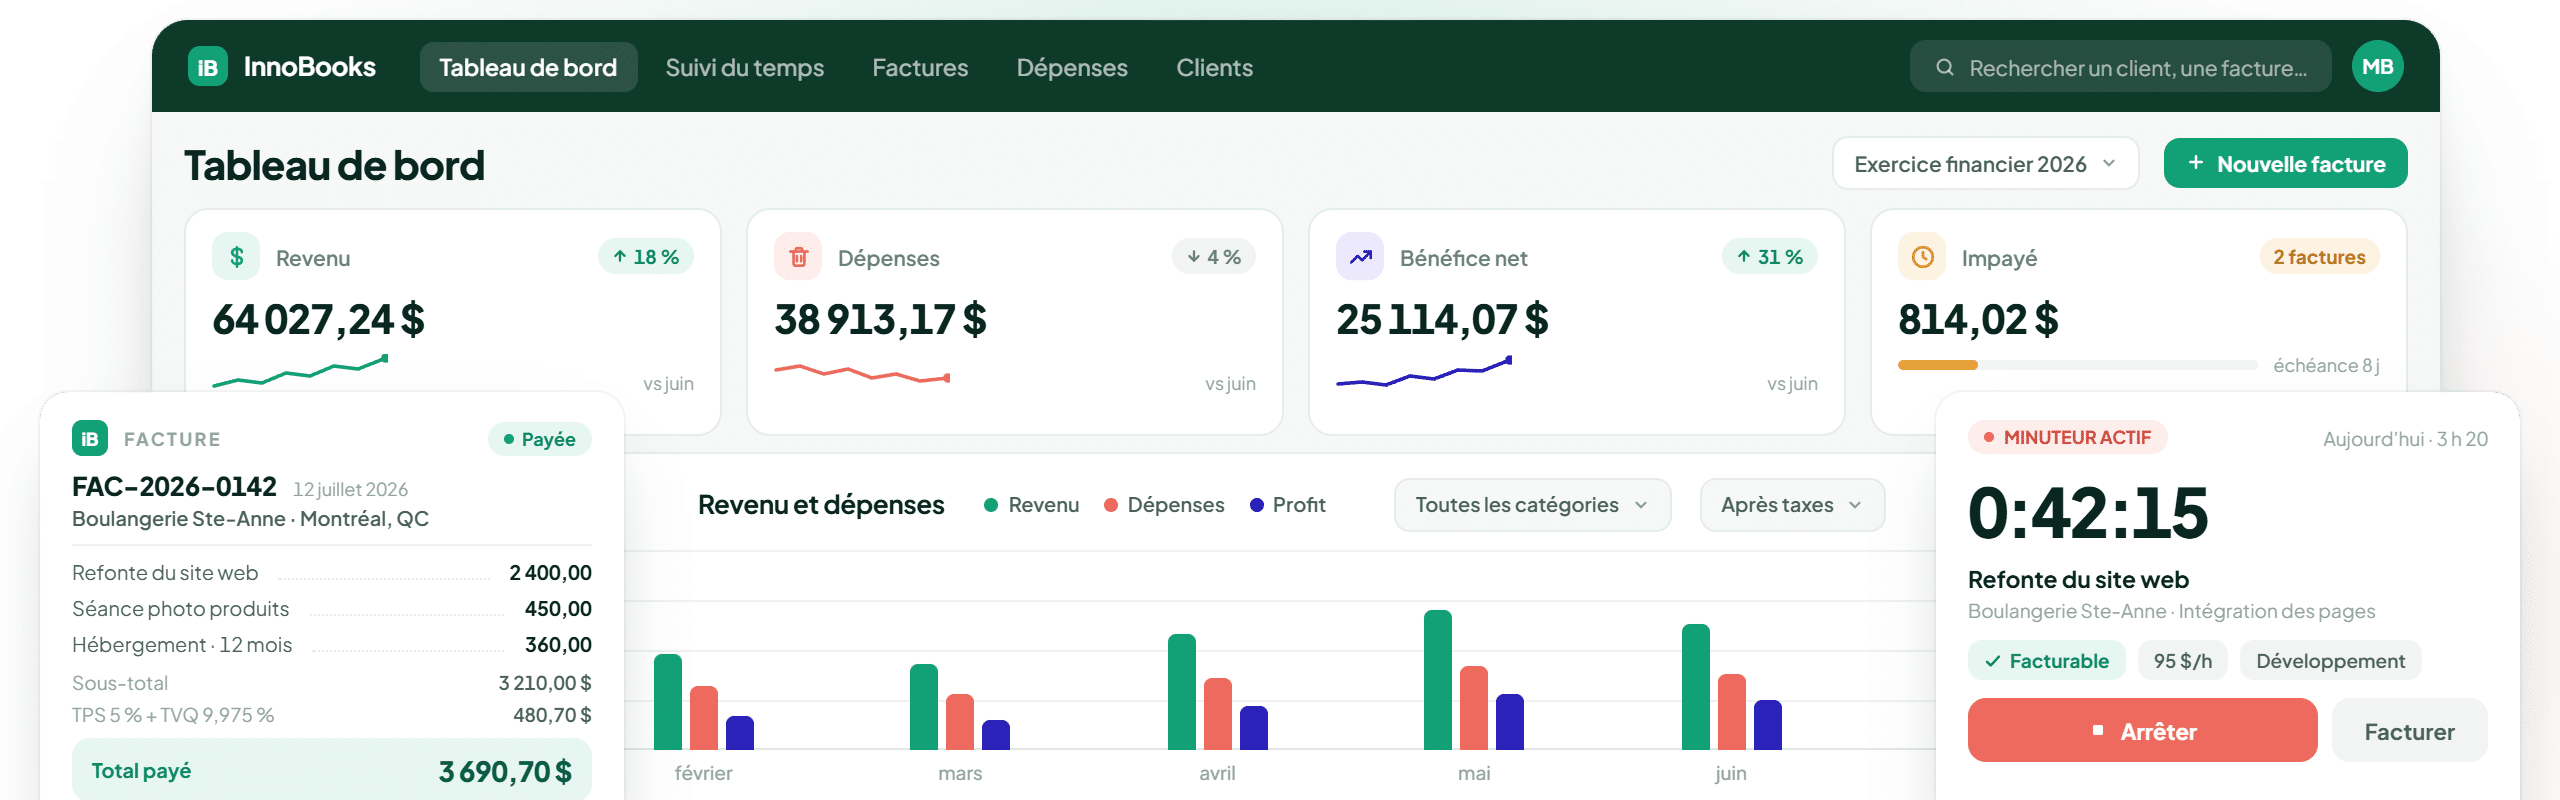Click the up arrow in 31 % badge
2560x800 pixels.
pyautogui.click(x=1744, y=257)
